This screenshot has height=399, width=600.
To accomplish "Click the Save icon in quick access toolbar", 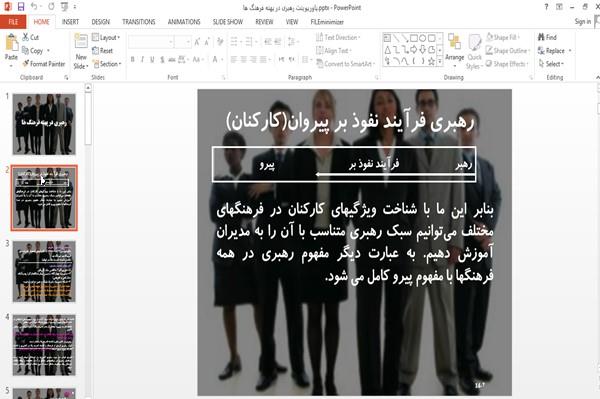I will point(21,7).
